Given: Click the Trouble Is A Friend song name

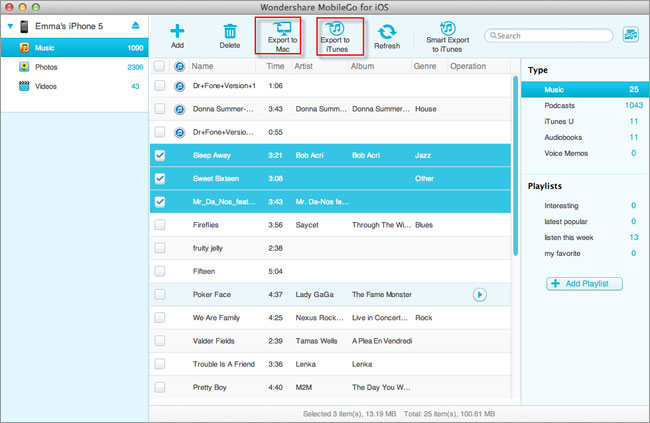Looking at the screenshot, I should 223,365.
